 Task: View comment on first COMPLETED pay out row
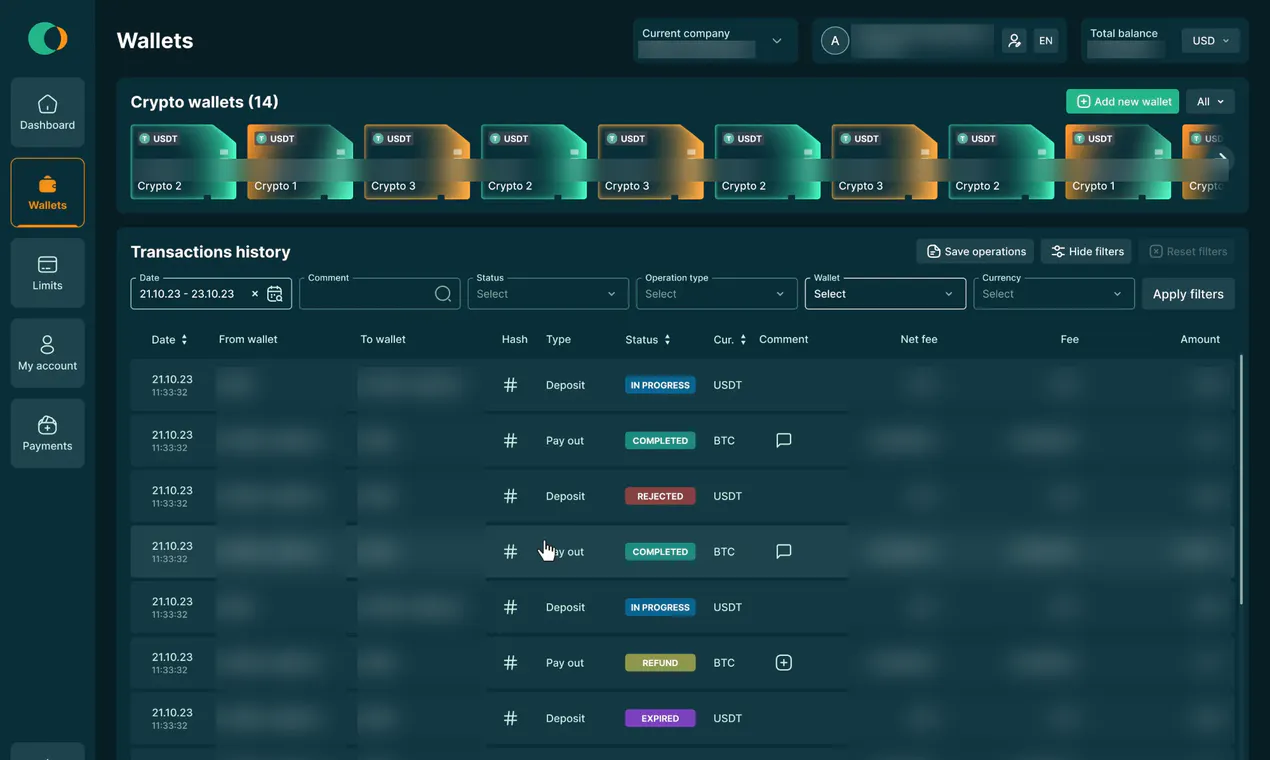click(x=784, y=440)
